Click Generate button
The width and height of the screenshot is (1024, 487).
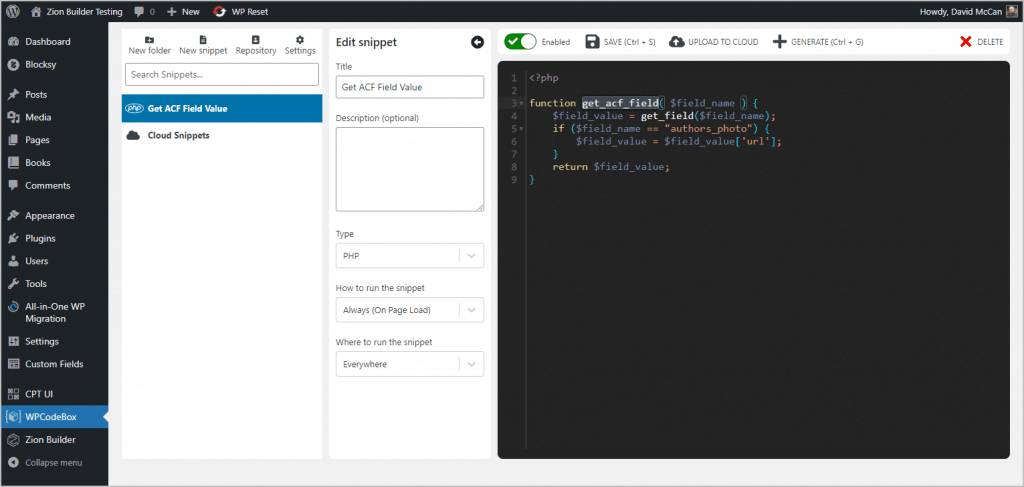click(818, 42)
